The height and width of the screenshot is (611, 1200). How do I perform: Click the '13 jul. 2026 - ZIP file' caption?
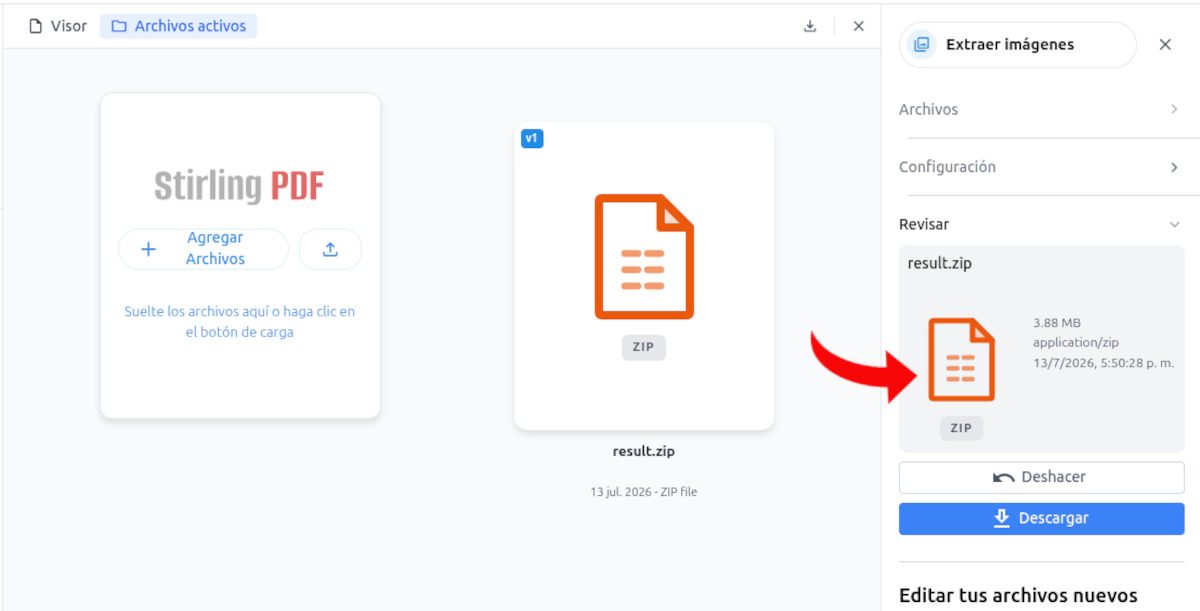tap(644, 492)
